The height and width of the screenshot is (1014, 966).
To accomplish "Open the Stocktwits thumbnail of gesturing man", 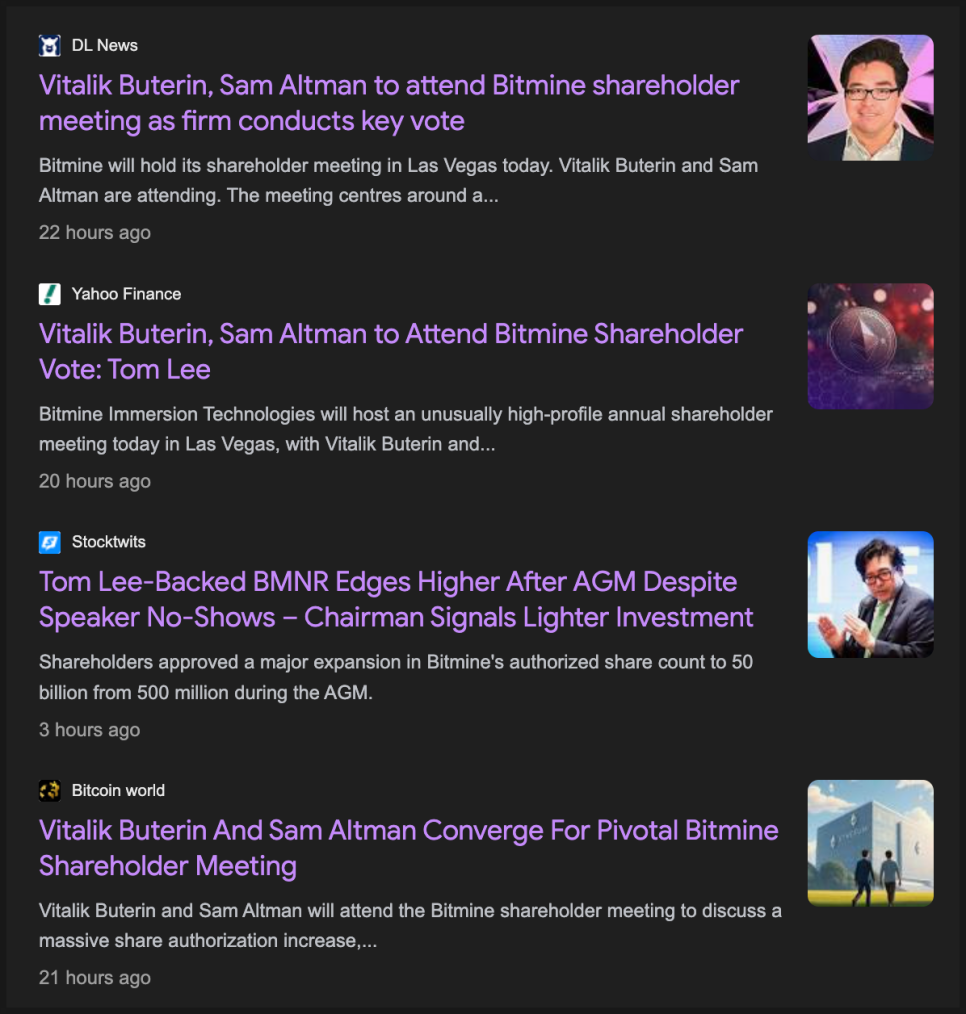I will [870, 594].
